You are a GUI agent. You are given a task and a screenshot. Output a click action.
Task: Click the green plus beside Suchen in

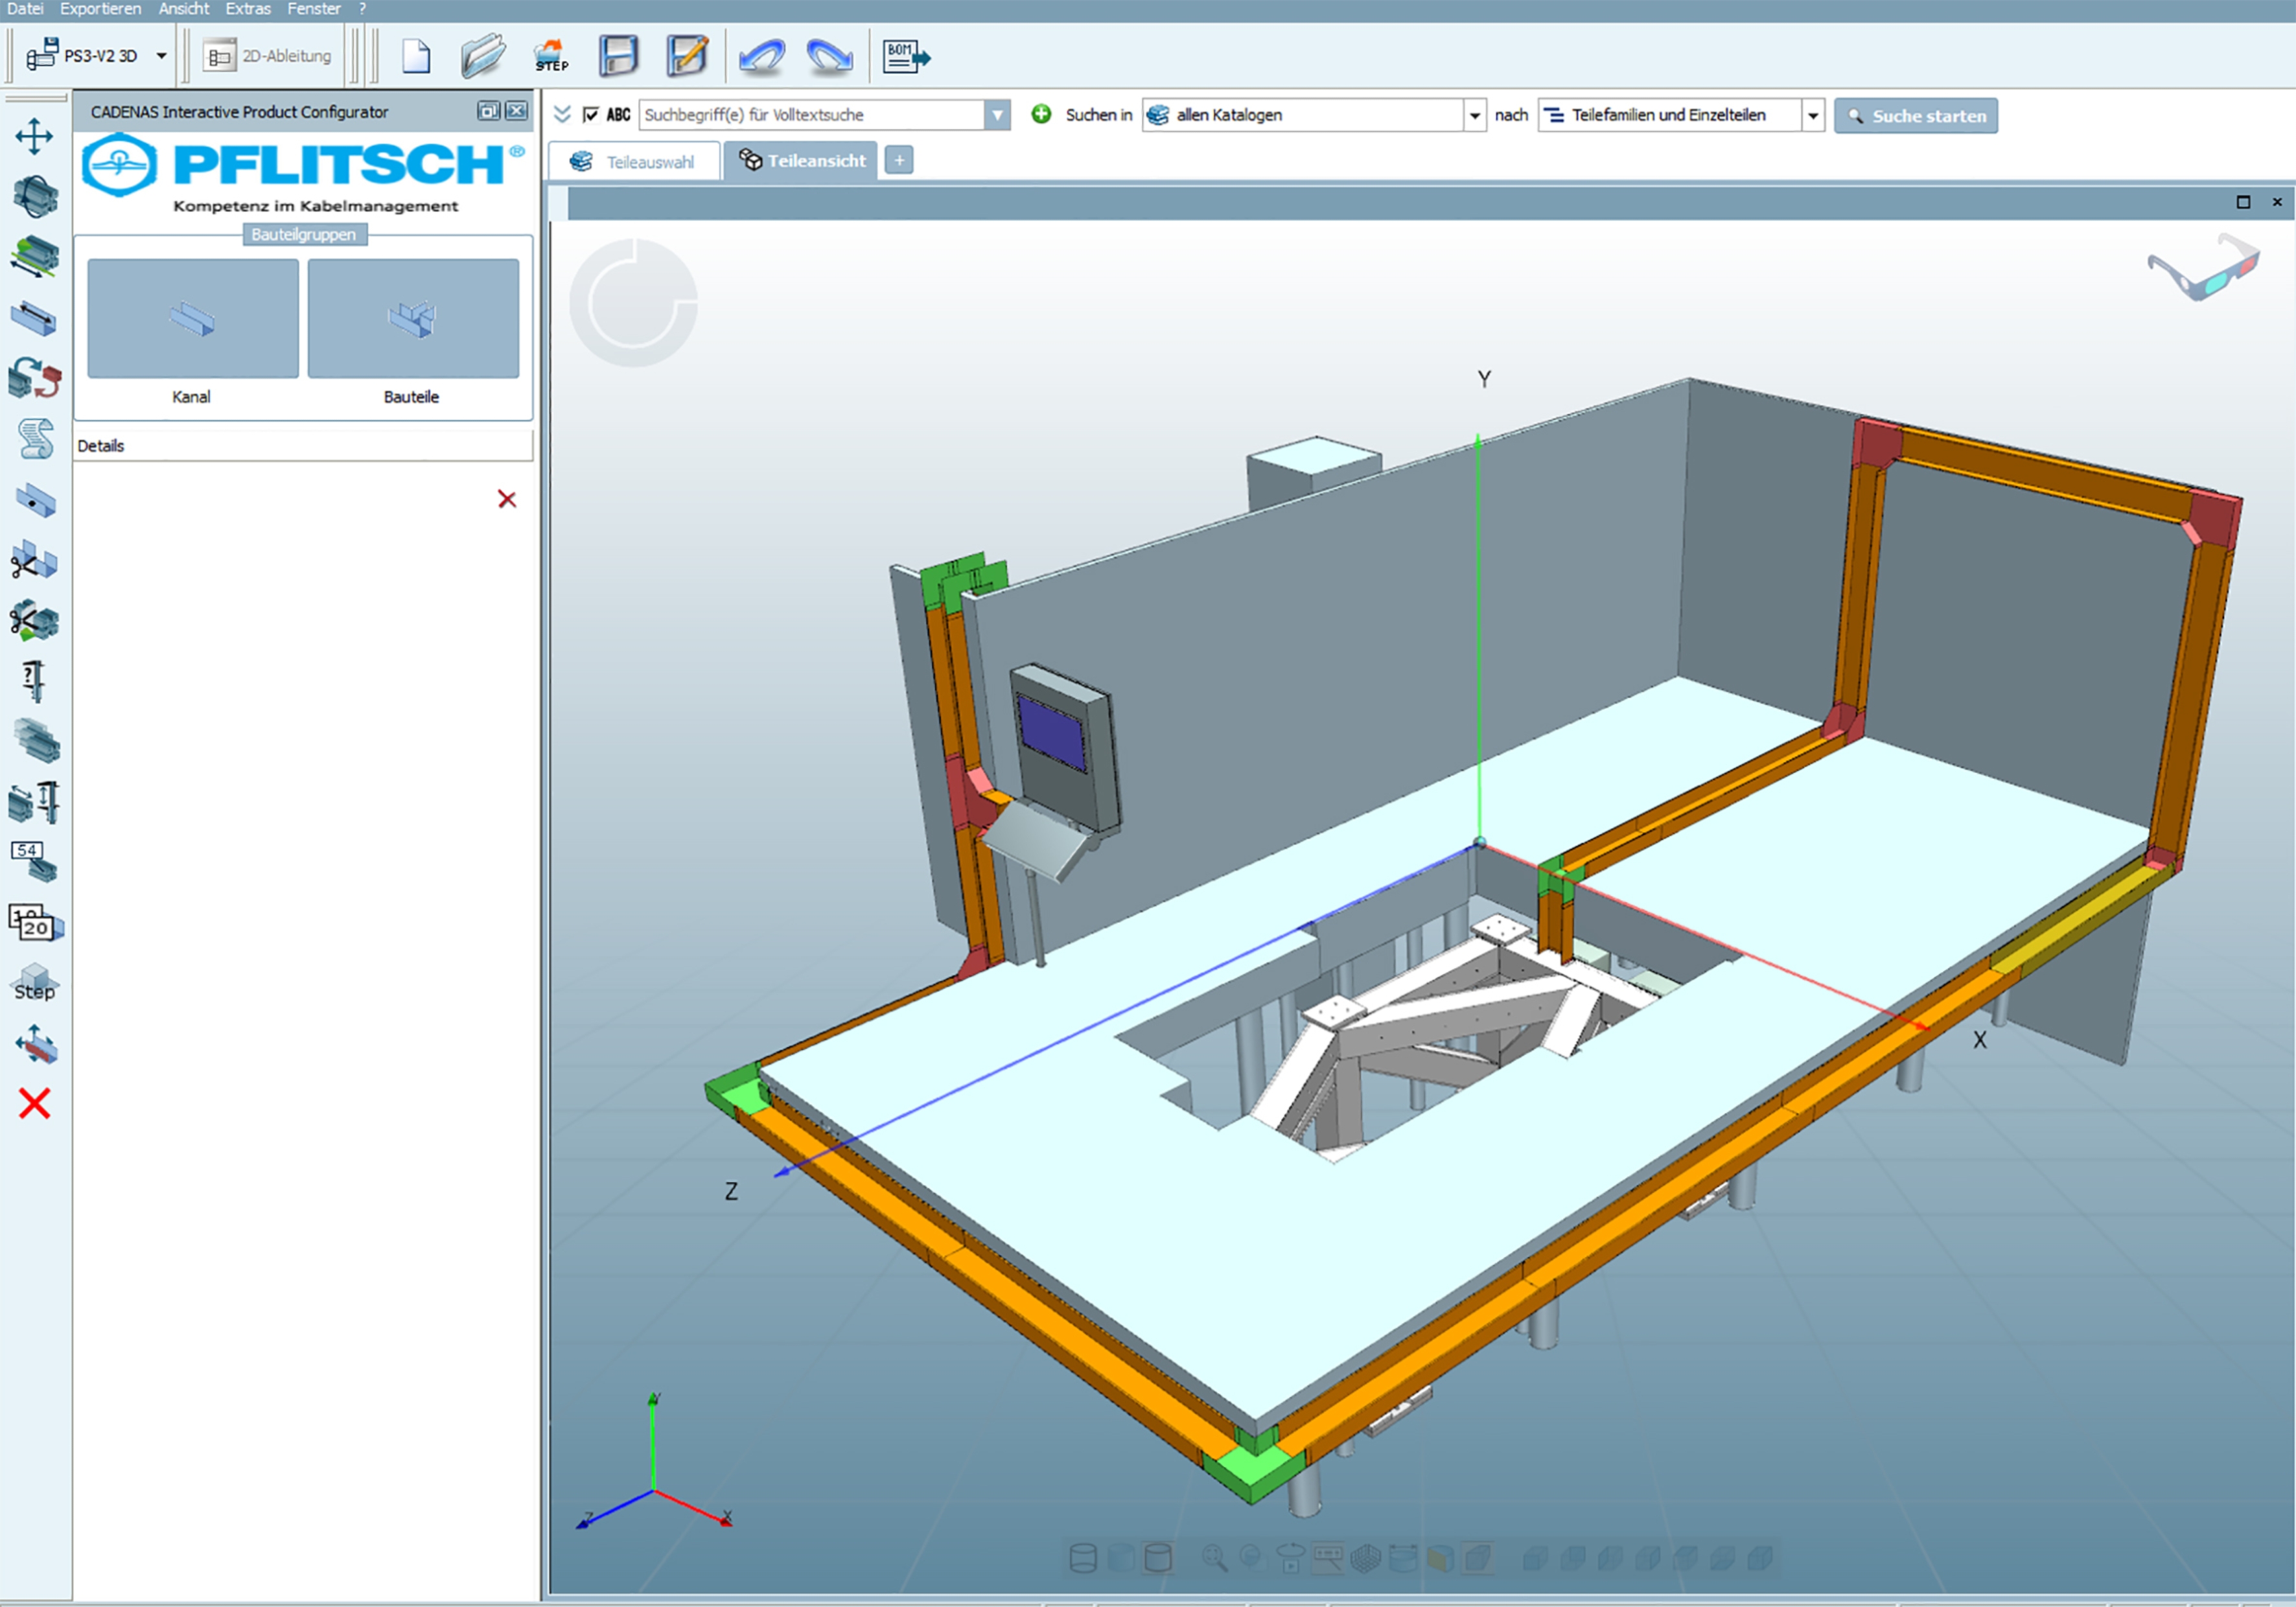[1041, 114]
